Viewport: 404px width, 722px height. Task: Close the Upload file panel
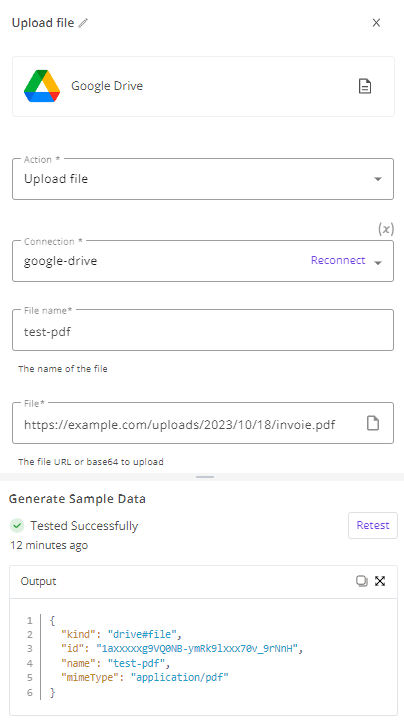pyautogui.click(x=376, y=23)
